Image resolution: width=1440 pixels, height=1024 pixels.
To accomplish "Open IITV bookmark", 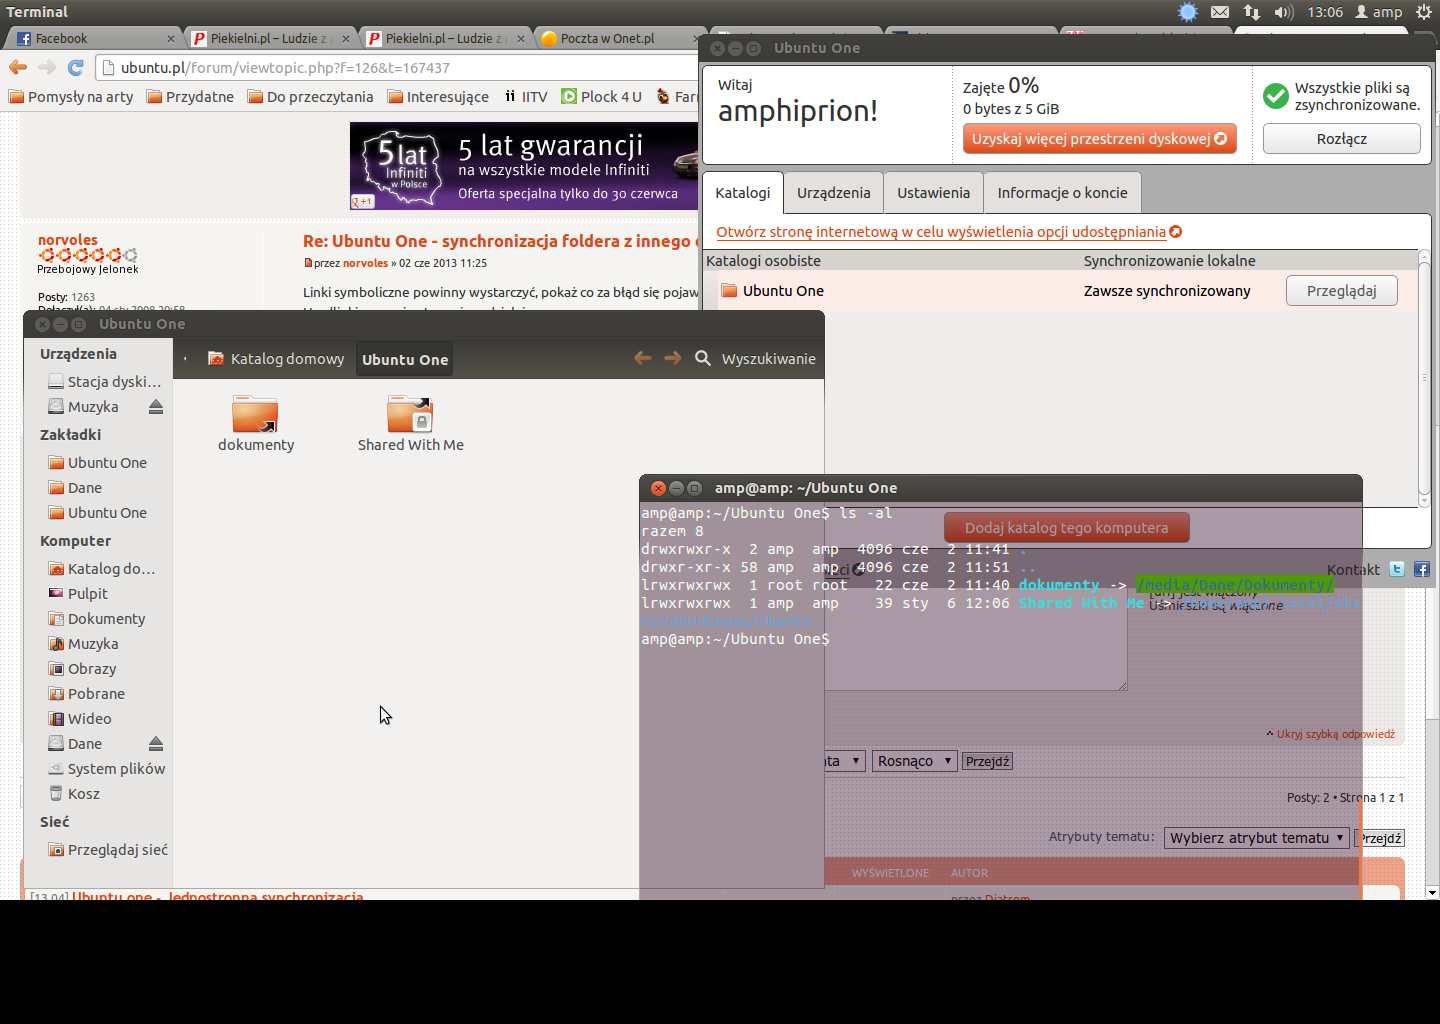I will pos(526,97).
